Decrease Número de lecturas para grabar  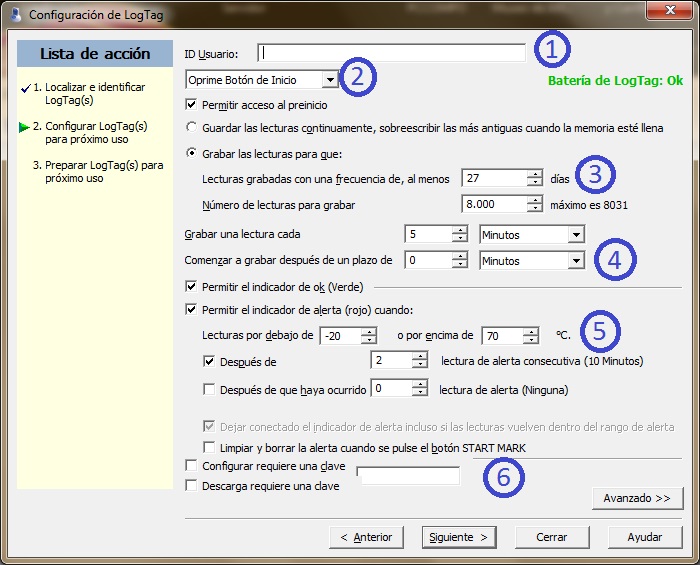coord(535,208)
